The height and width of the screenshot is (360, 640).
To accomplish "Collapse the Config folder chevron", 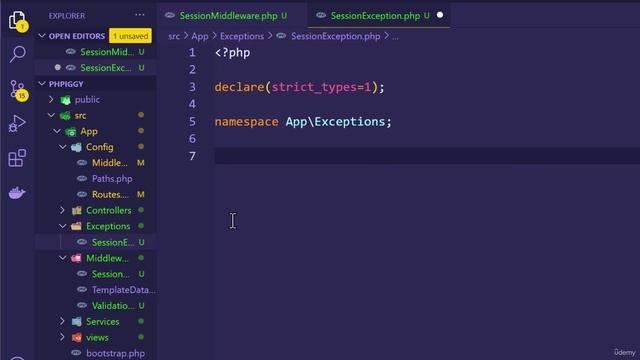I will (62, 147).
